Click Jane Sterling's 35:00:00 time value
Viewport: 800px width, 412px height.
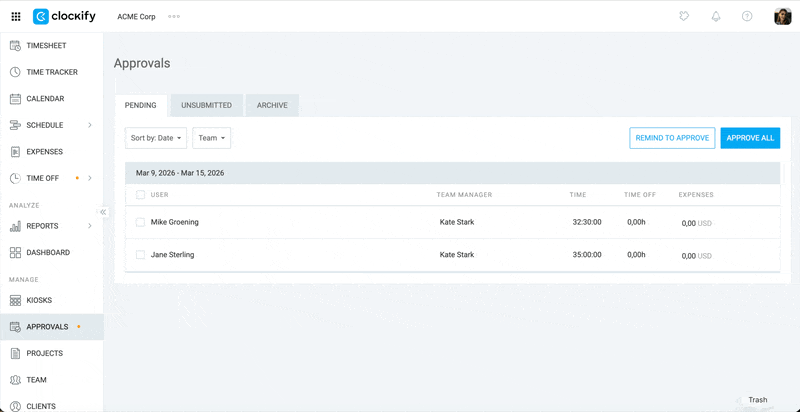(x=587, y=254)
